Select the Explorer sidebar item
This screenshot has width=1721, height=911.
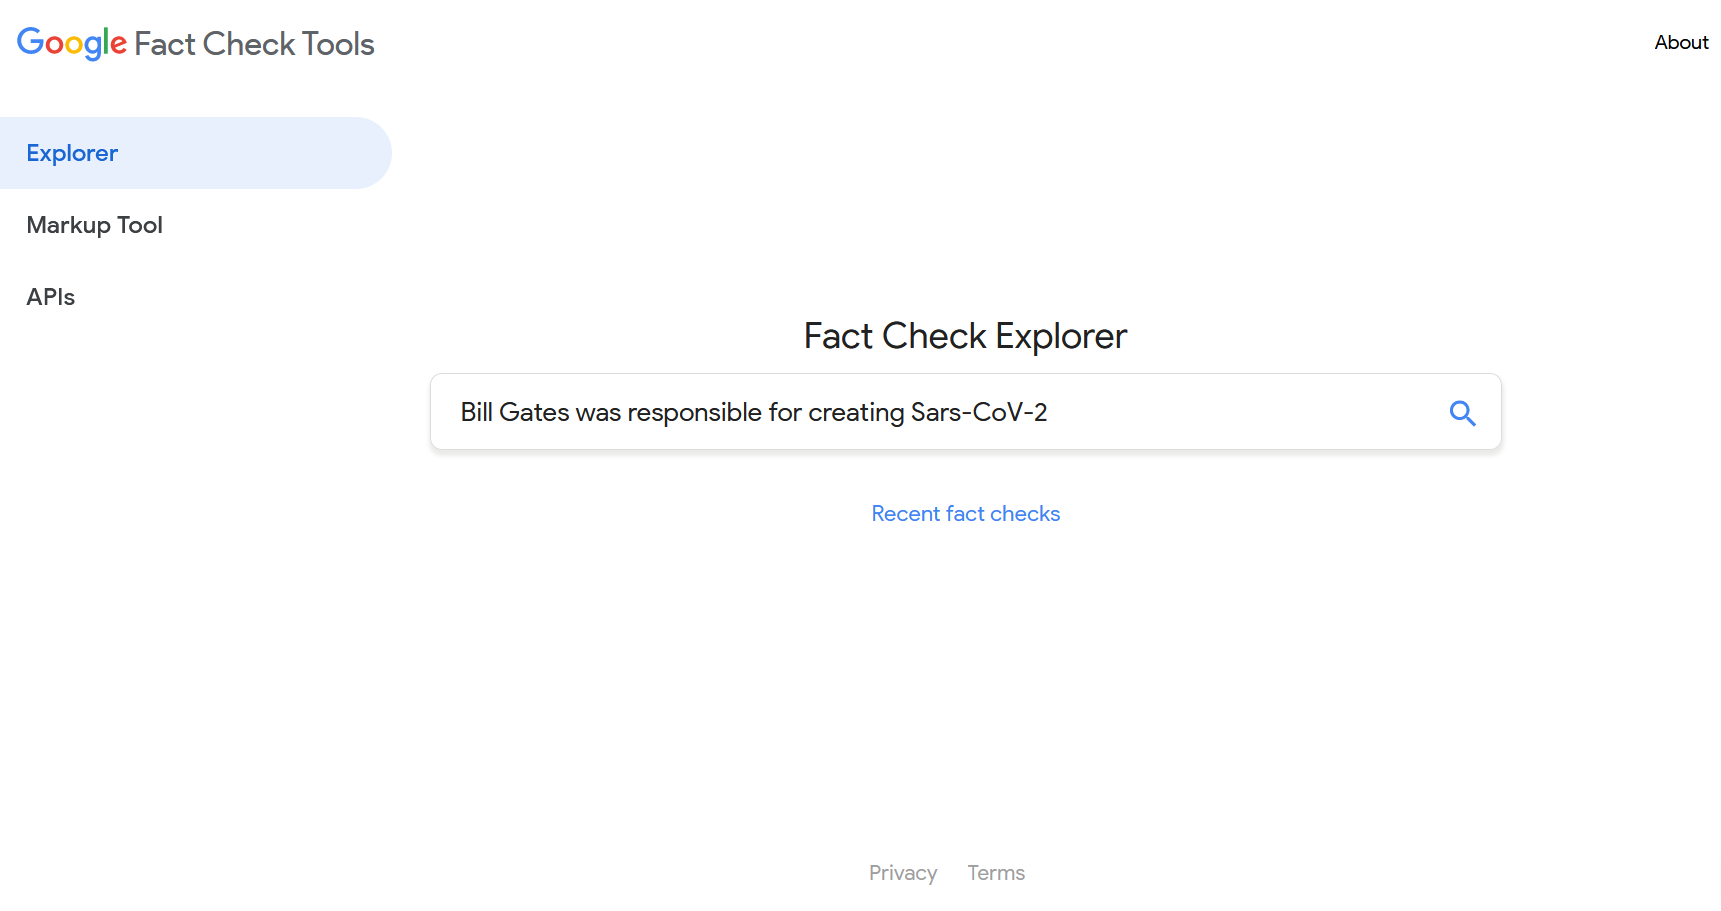pyautogui.click(x=72, y=153)
